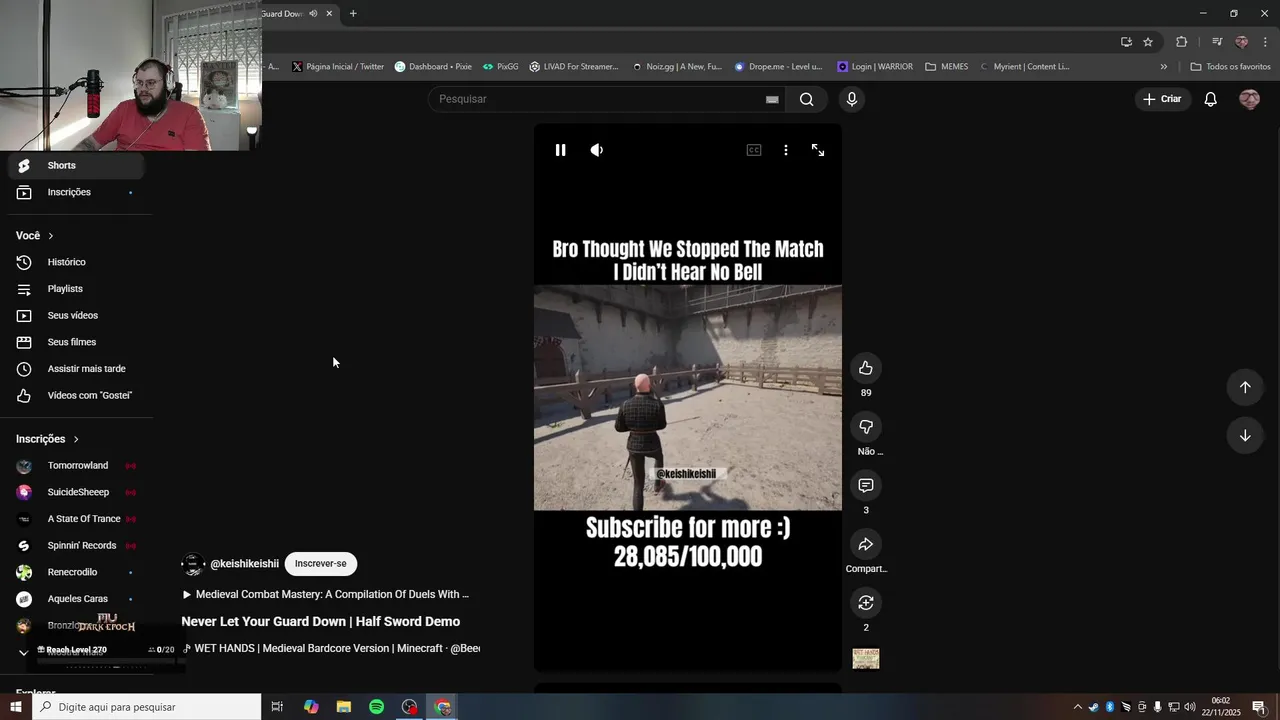Pause the playing Short

[560, 150]
